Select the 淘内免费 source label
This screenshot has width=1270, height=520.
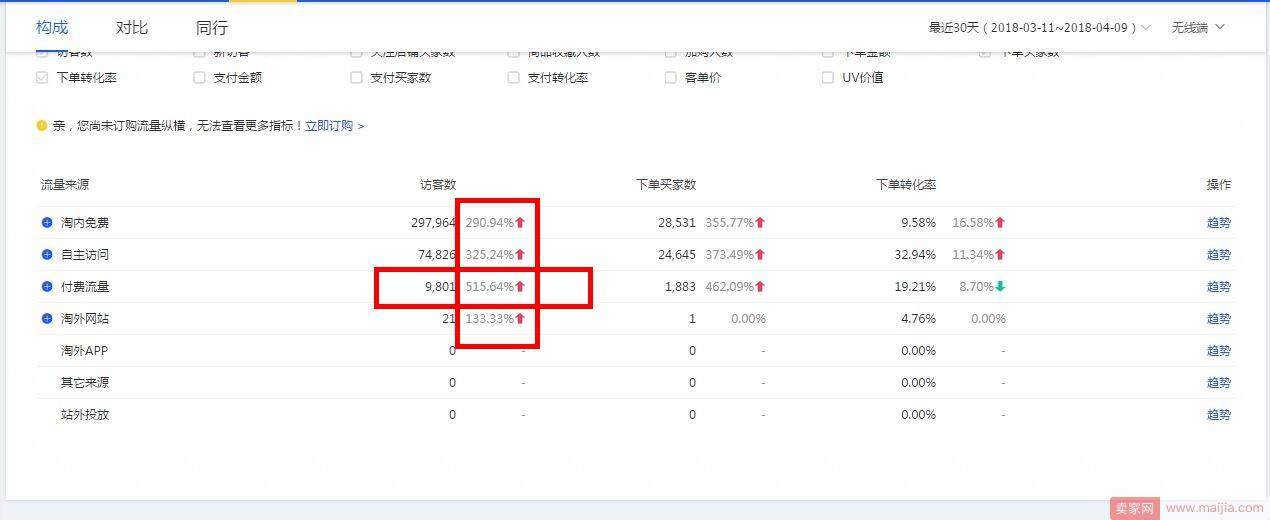coord(85,223)
